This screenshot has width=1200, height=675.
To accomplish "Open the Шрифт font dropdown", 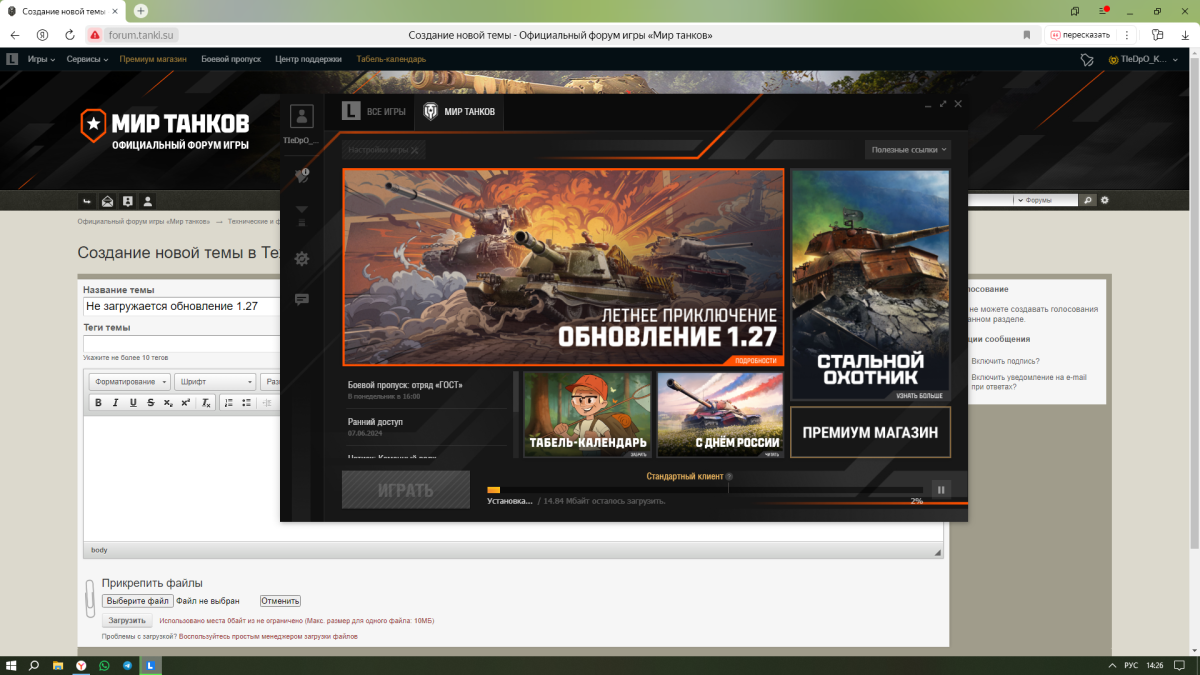I will (x=216, y=382).
